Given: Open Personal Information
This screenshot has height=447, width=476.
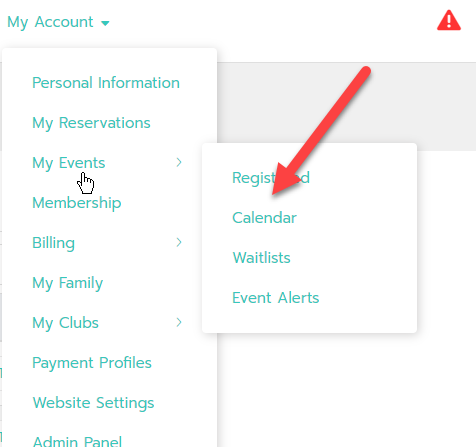Looking at the screenshot, I should click(106, 83).
